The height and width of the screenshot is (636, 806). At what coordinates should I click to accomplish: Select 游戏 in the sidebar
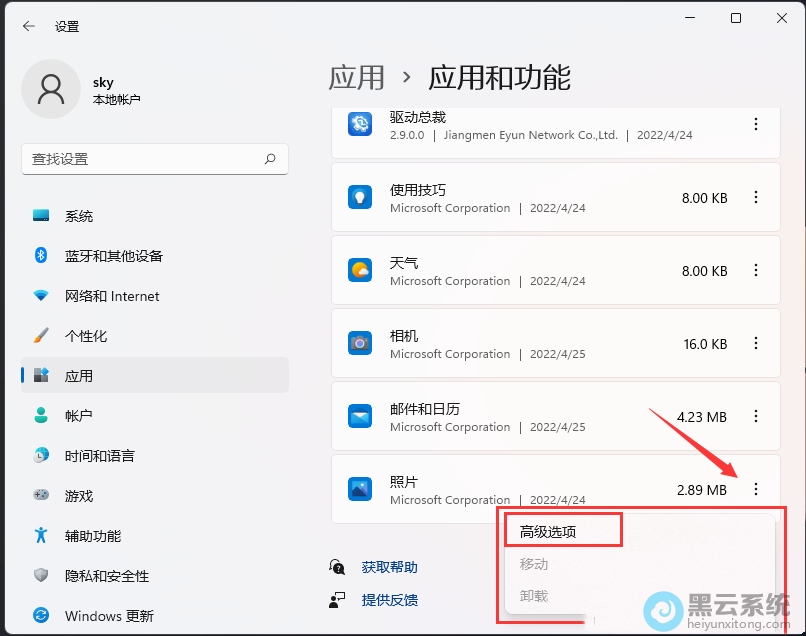78,496
